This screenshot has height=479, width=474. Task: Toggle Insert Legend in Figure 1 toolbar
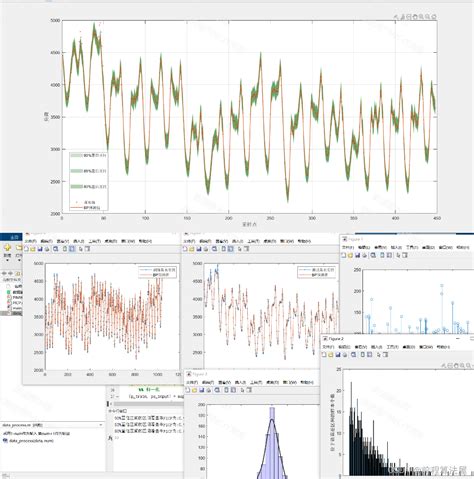pyautogui.click(x=389, y=255)
